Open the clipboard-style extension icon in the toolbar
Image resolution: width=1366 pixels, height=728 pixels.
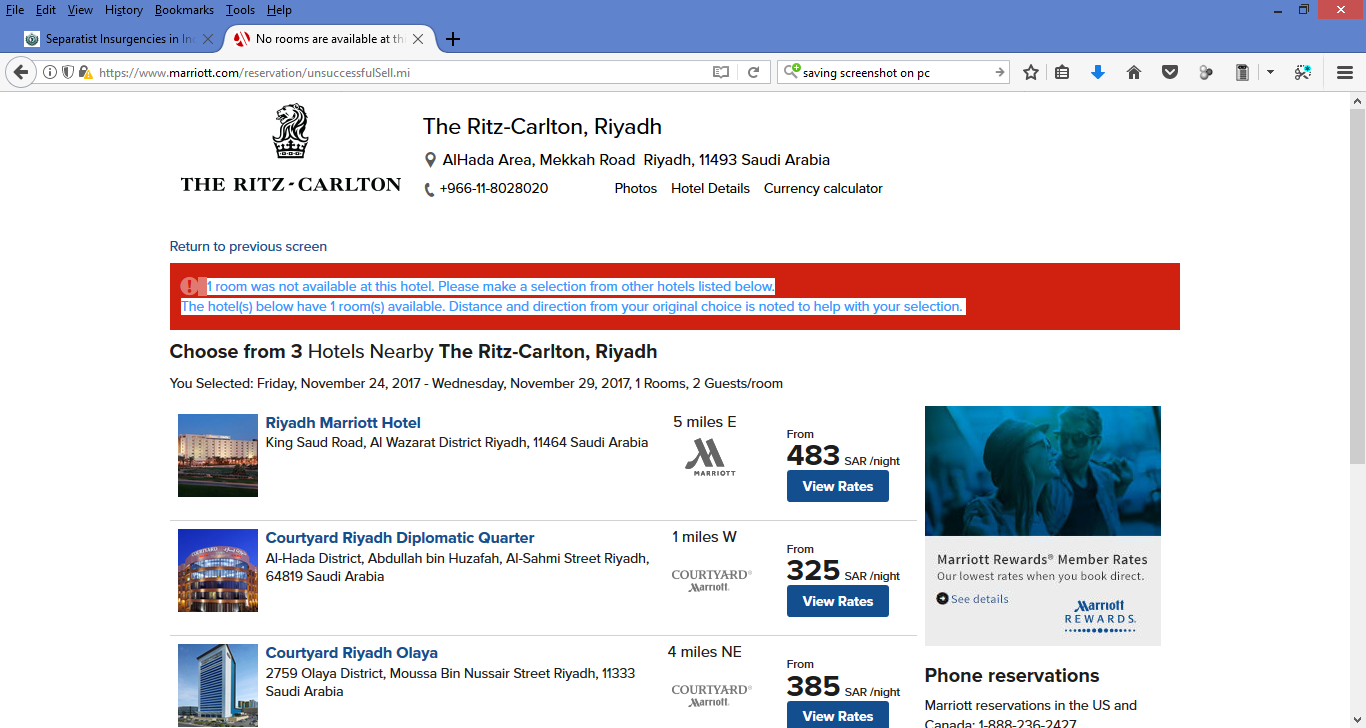click(1242, 72)
